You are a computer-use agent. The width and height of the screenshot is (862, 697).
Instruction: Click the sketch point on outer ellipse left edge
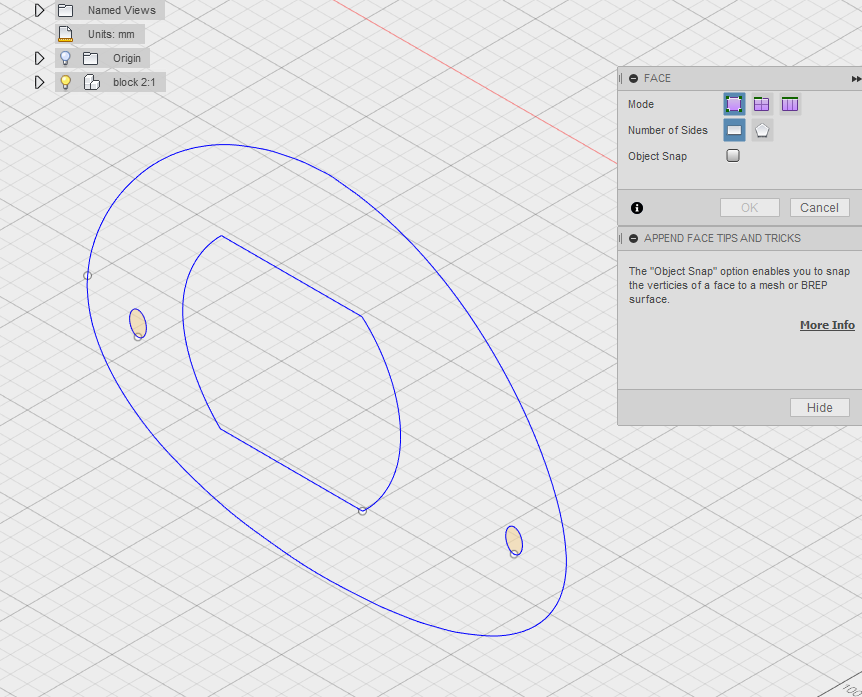point(87,275)
